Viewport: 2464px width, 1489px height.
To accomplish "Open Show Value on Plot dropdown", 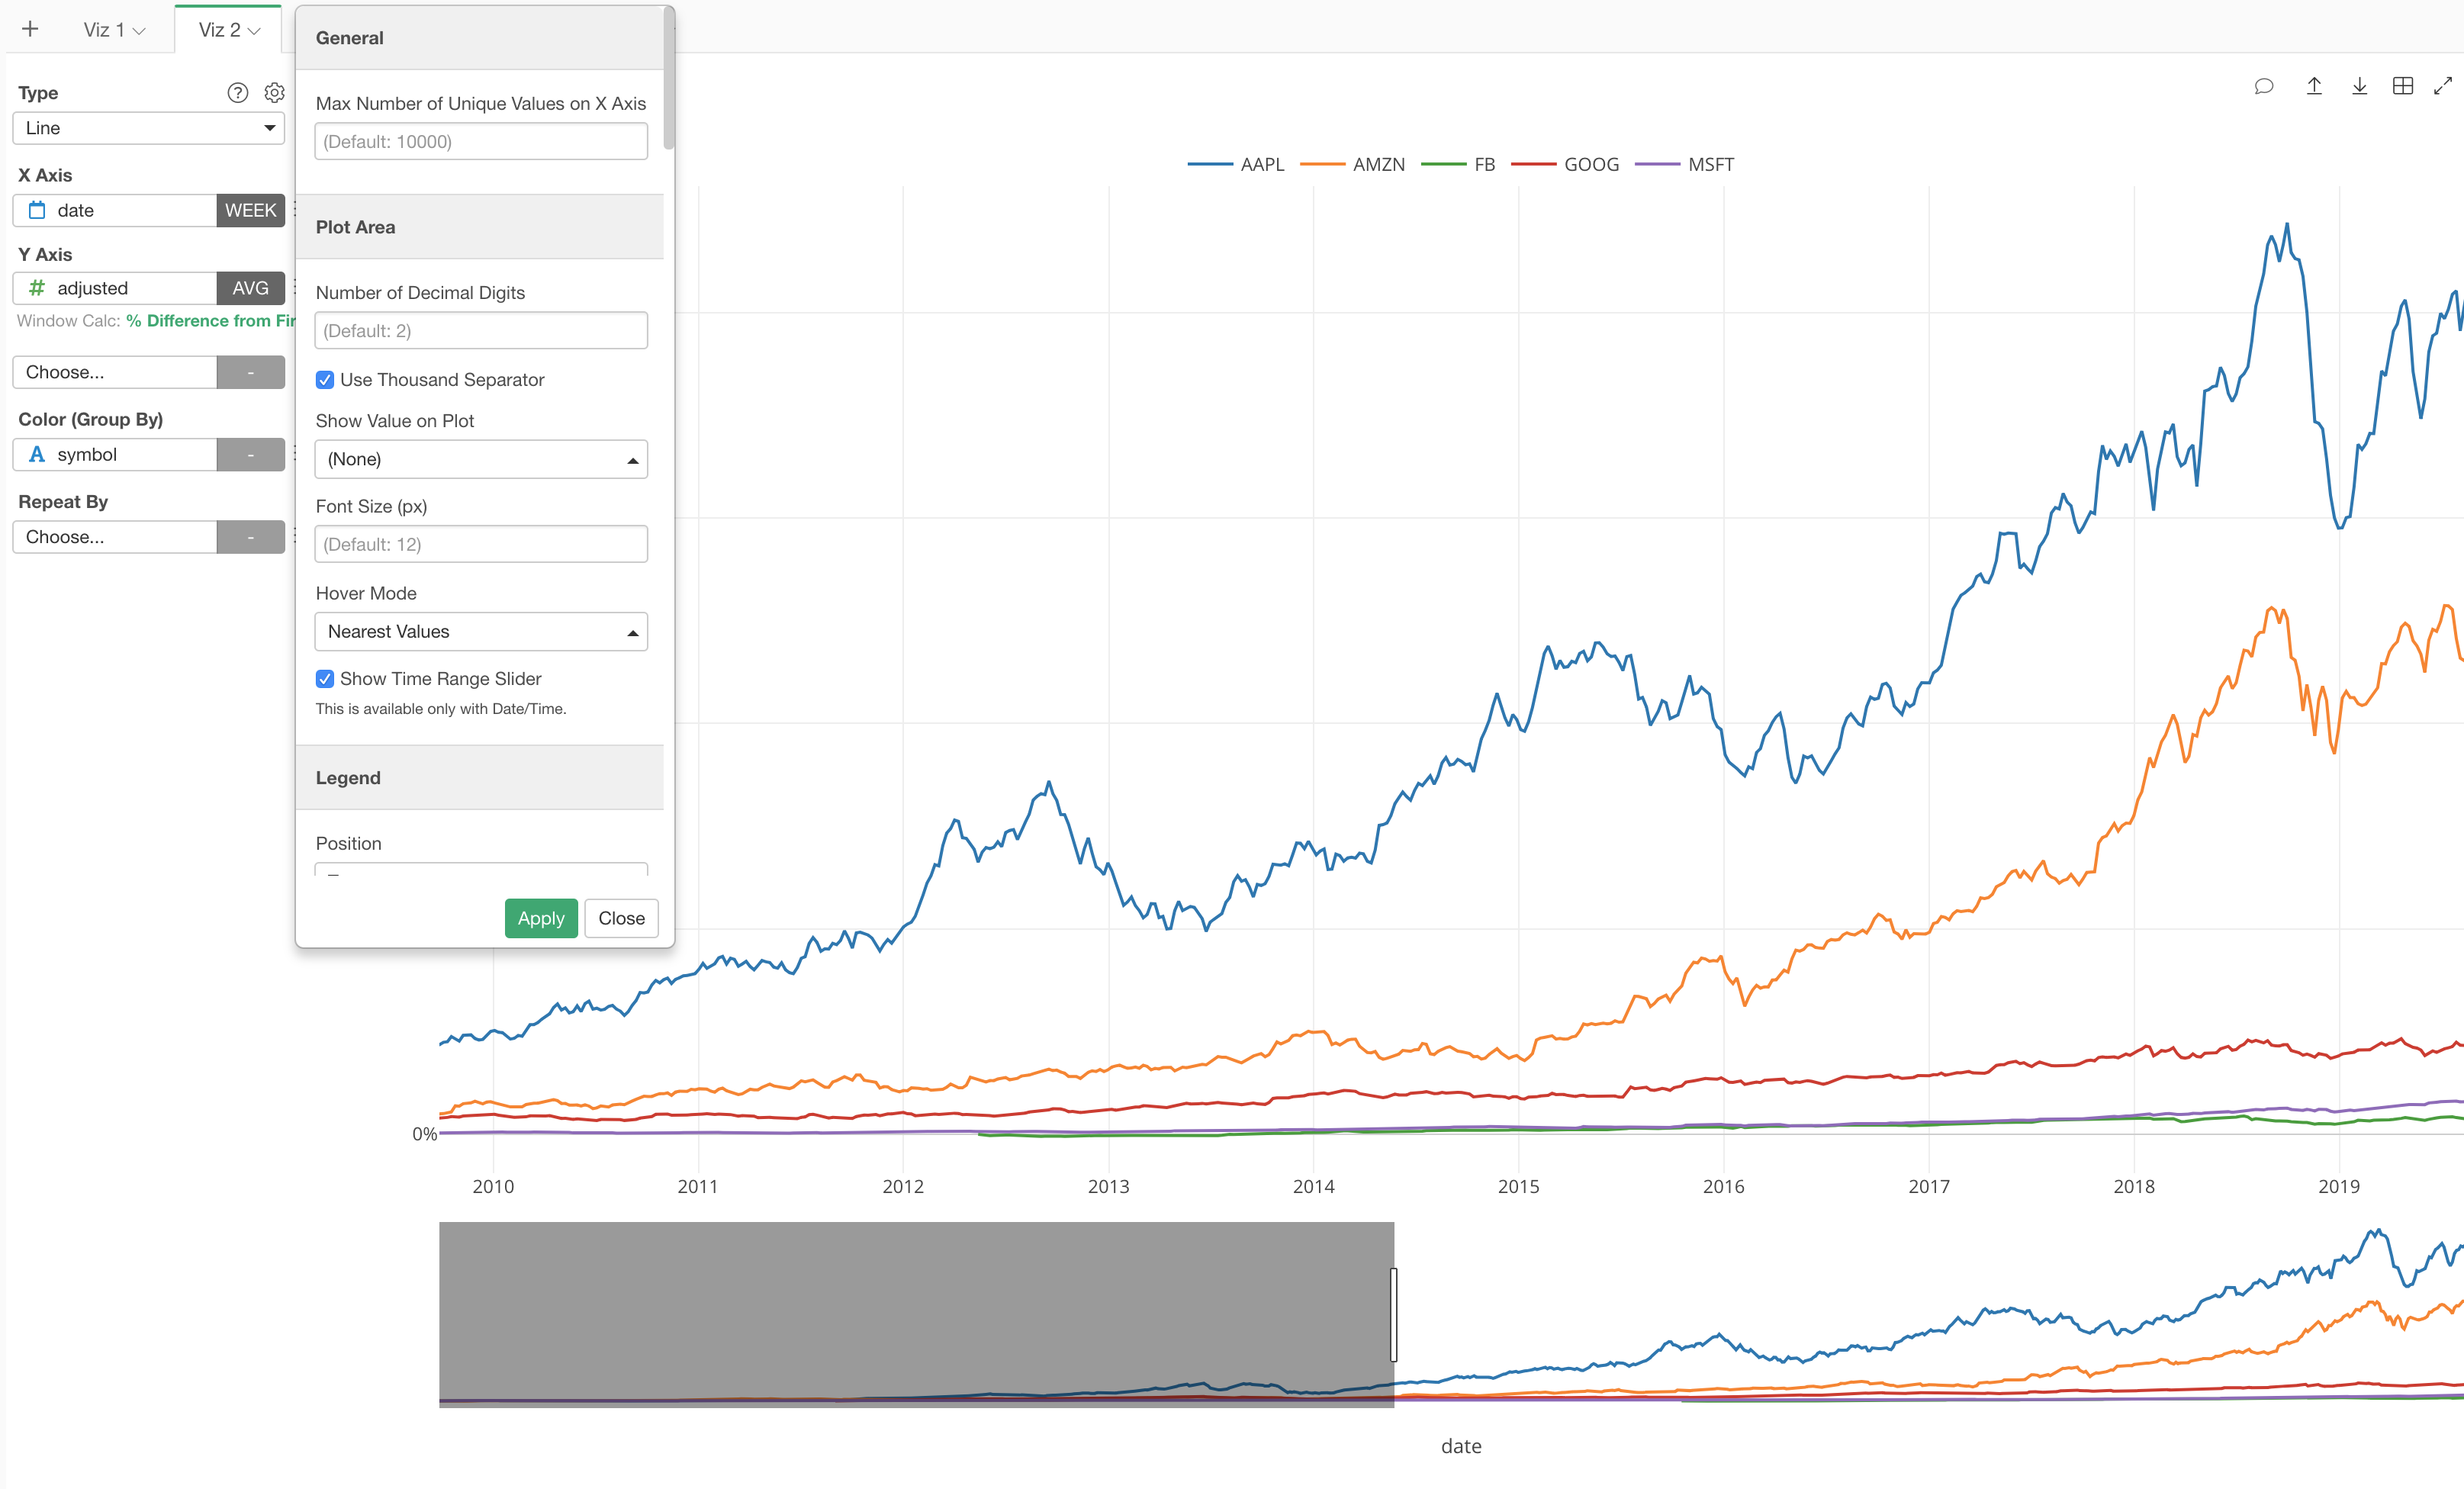I will [481, 459].
